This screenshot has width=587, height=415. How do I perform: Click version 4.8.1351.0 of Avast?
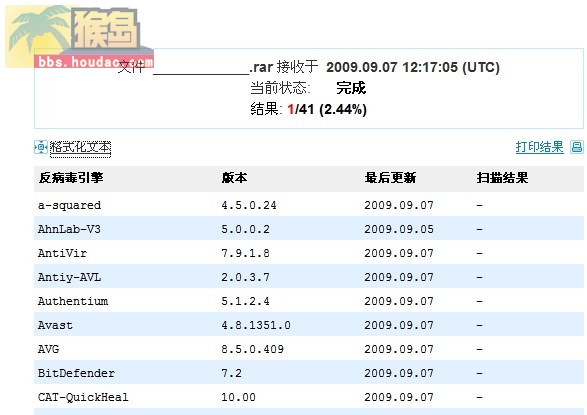(x=256, y=325)
